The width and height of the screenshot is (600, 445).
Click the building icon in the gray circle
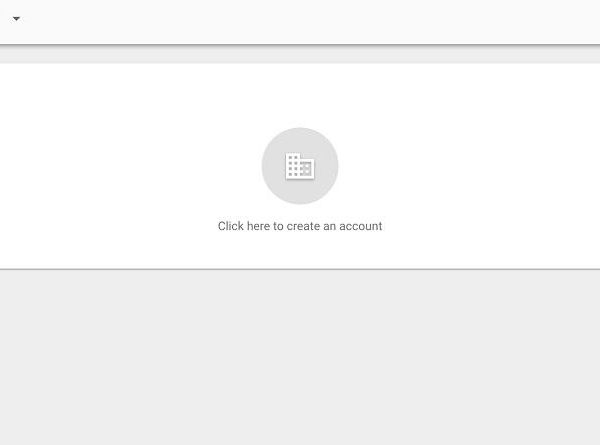[x=300, y=166]
